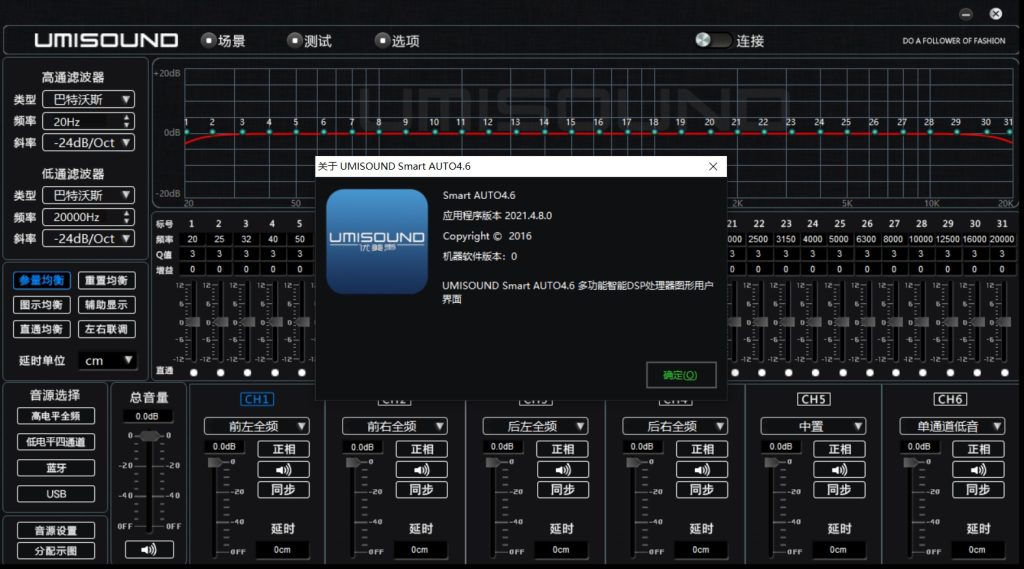
Task: Mute the rear-right 后右全频 channel speaker
Action: (702, 470)
